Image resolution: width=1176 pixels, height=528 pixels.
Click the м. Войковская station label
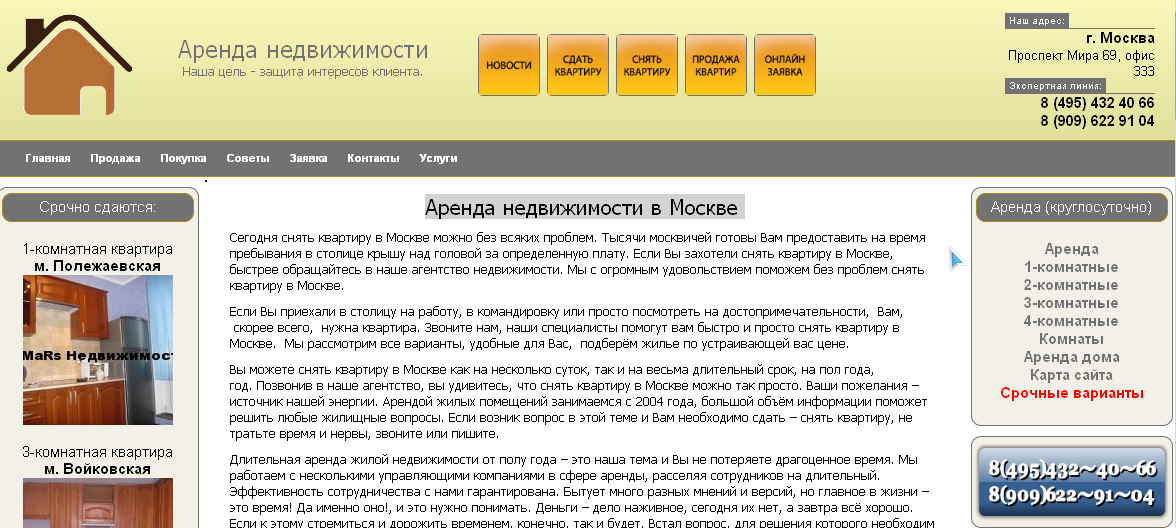point(98,470)
